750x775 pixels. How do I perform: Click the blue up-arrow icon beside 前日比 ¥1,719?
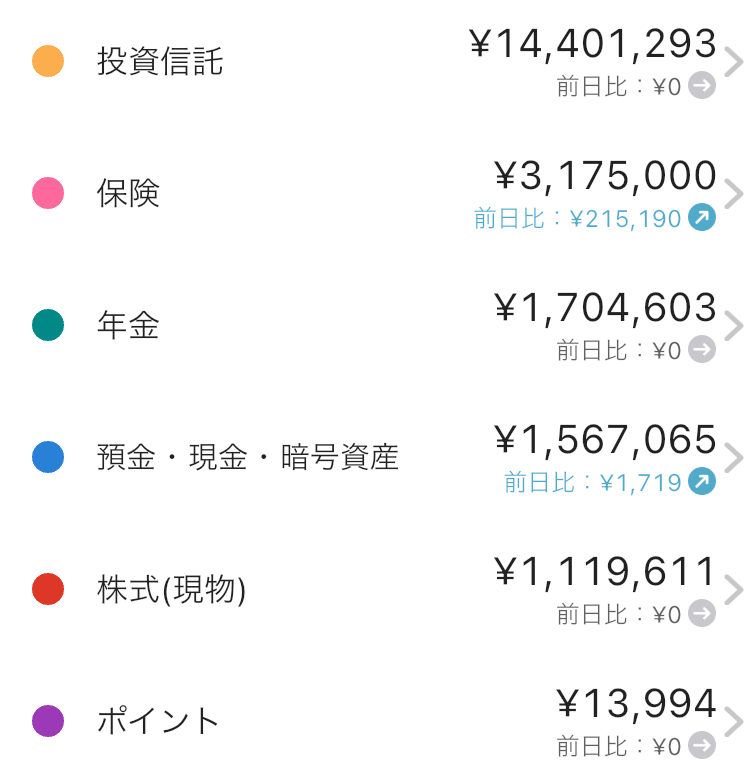point(702,481)
